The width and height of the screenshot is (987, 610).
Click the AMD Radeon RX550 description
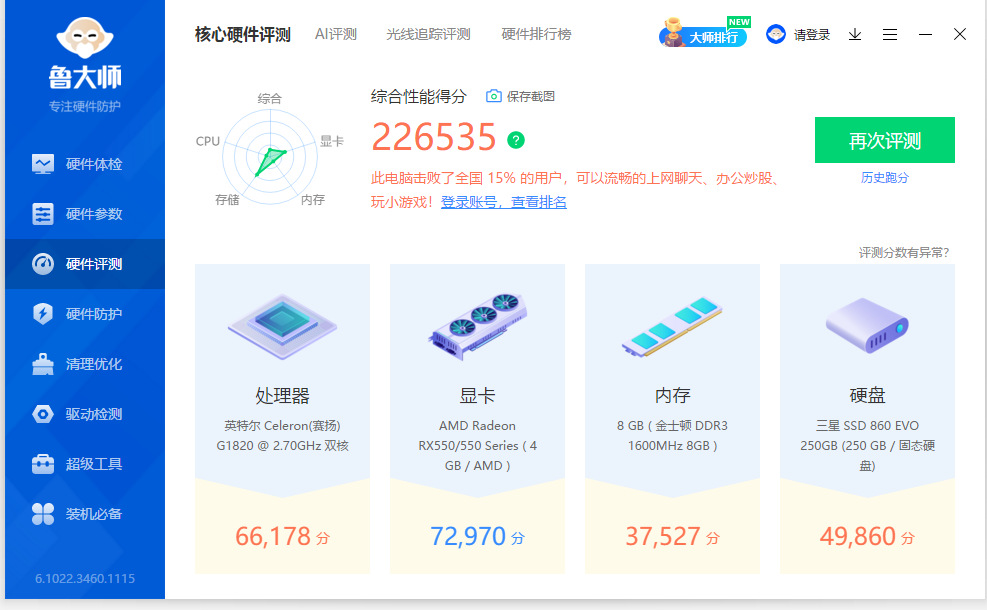[x=477, y=446]
